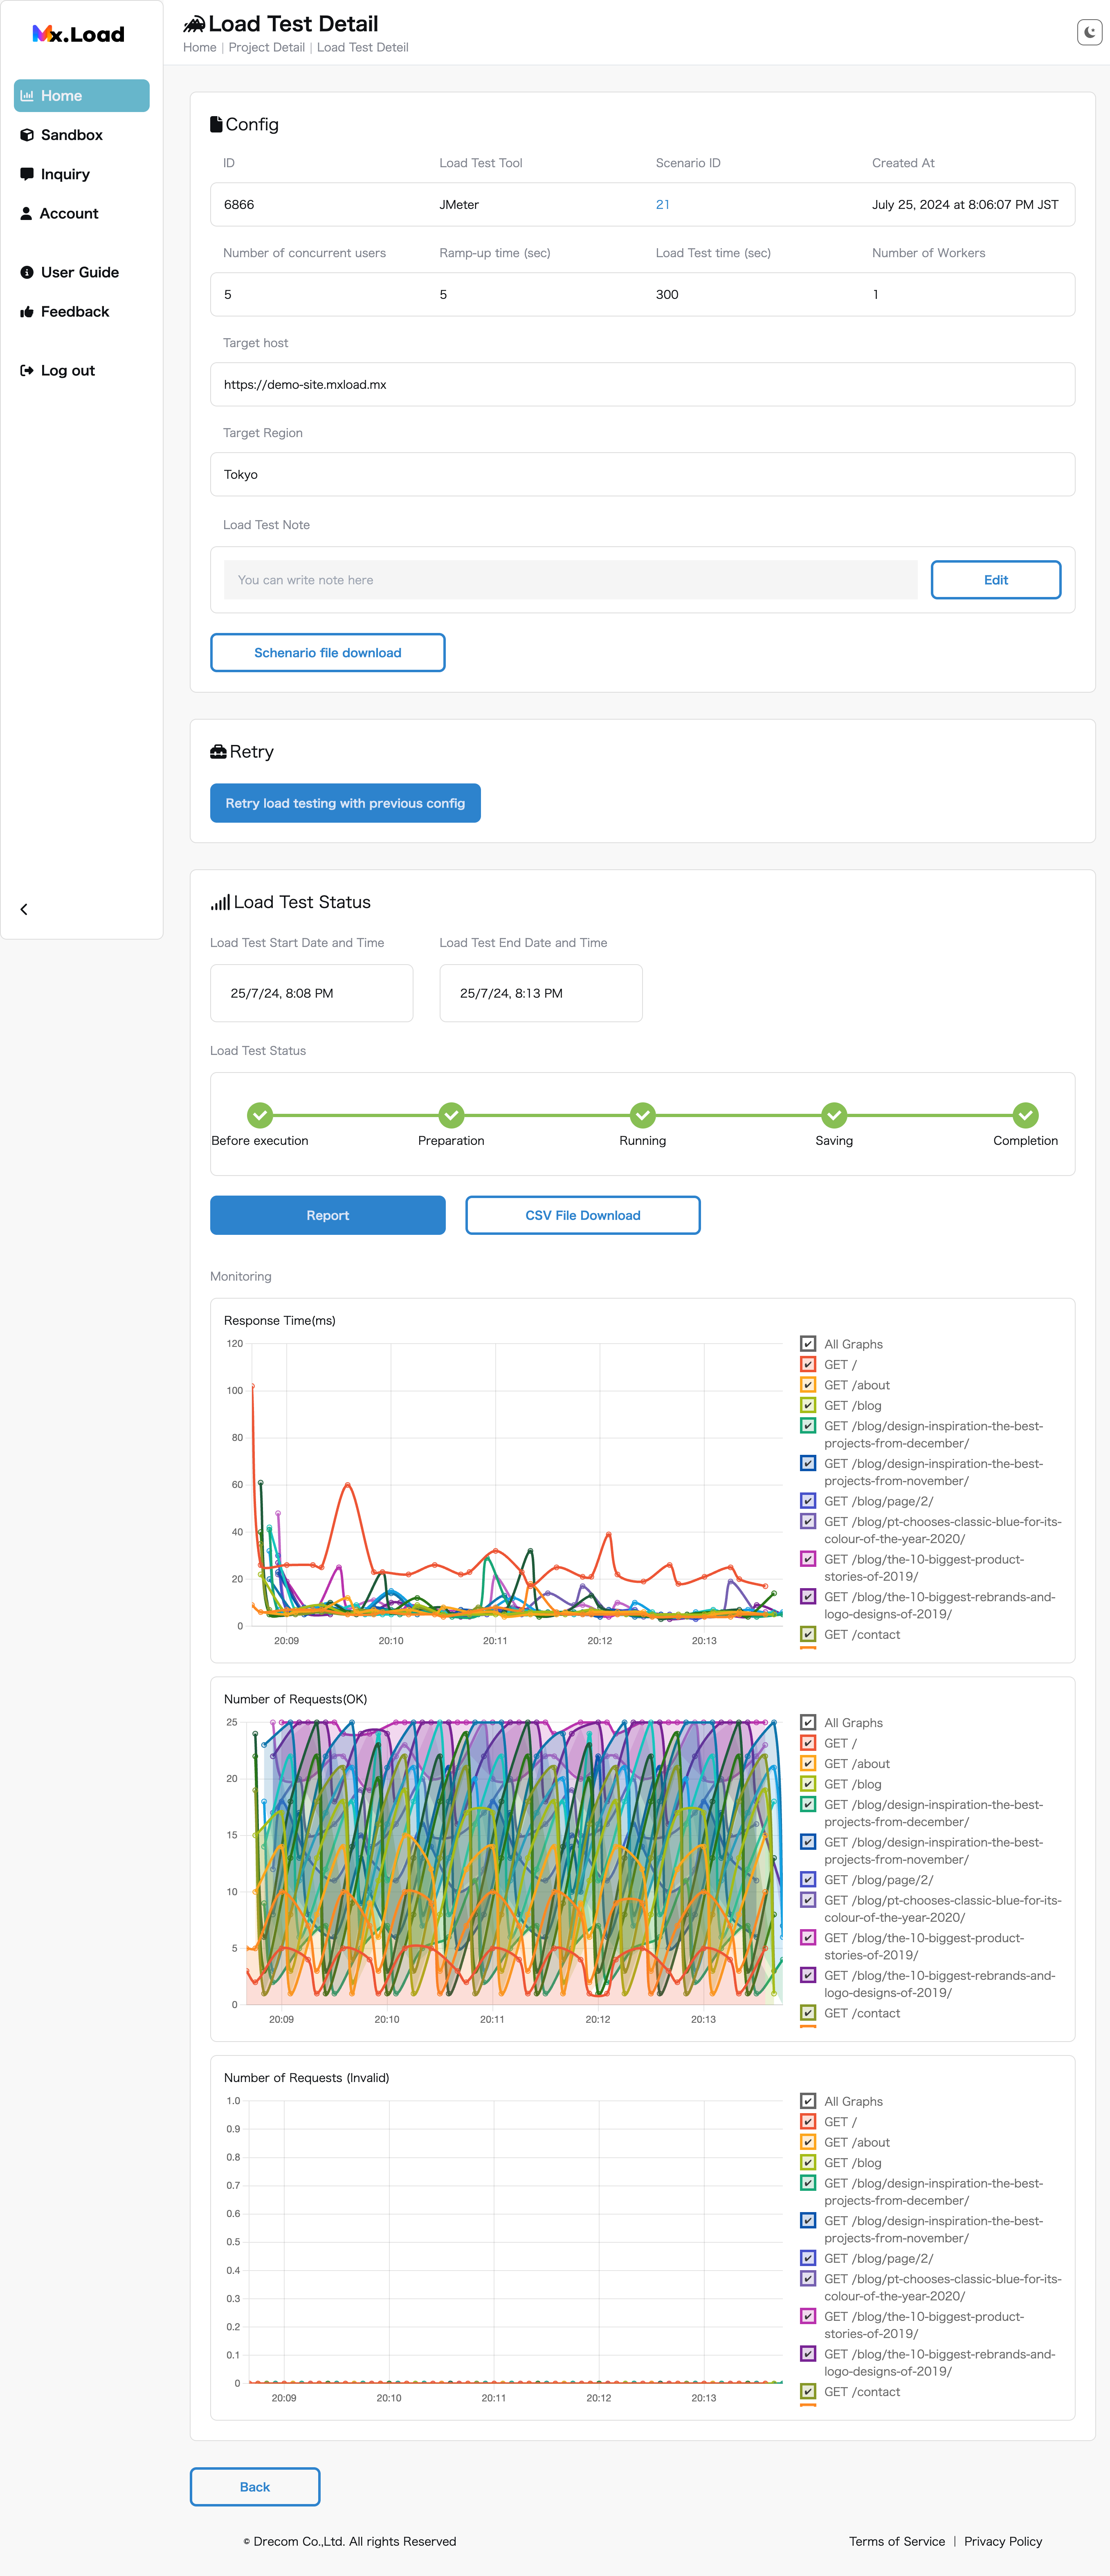Open Feedback page
Viewport: 1110px width, 2576px height.
(x=74, y=312)
